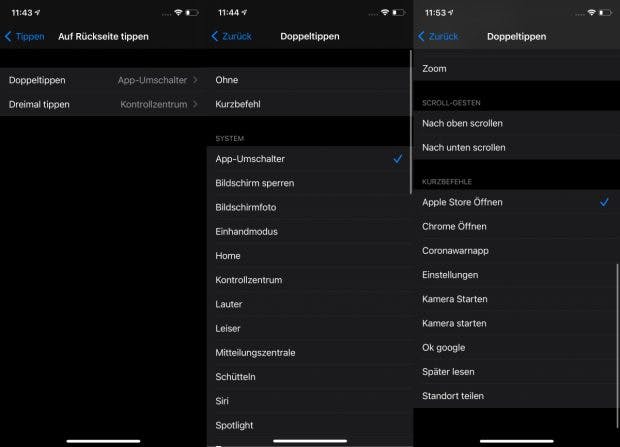Tap checkmark next to Apple Store Öffnen
The width and height of the screenshot is (620, 447).
604,202
